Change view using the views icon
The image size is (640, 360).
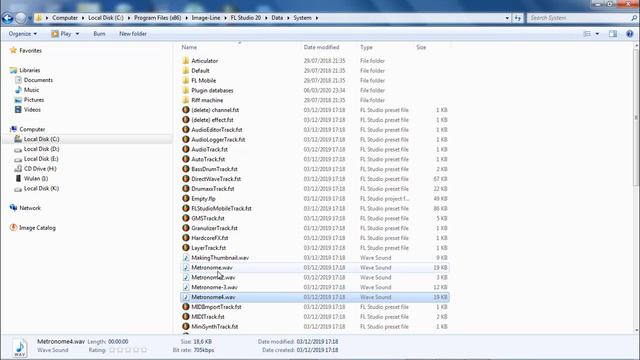pos(587,34)
